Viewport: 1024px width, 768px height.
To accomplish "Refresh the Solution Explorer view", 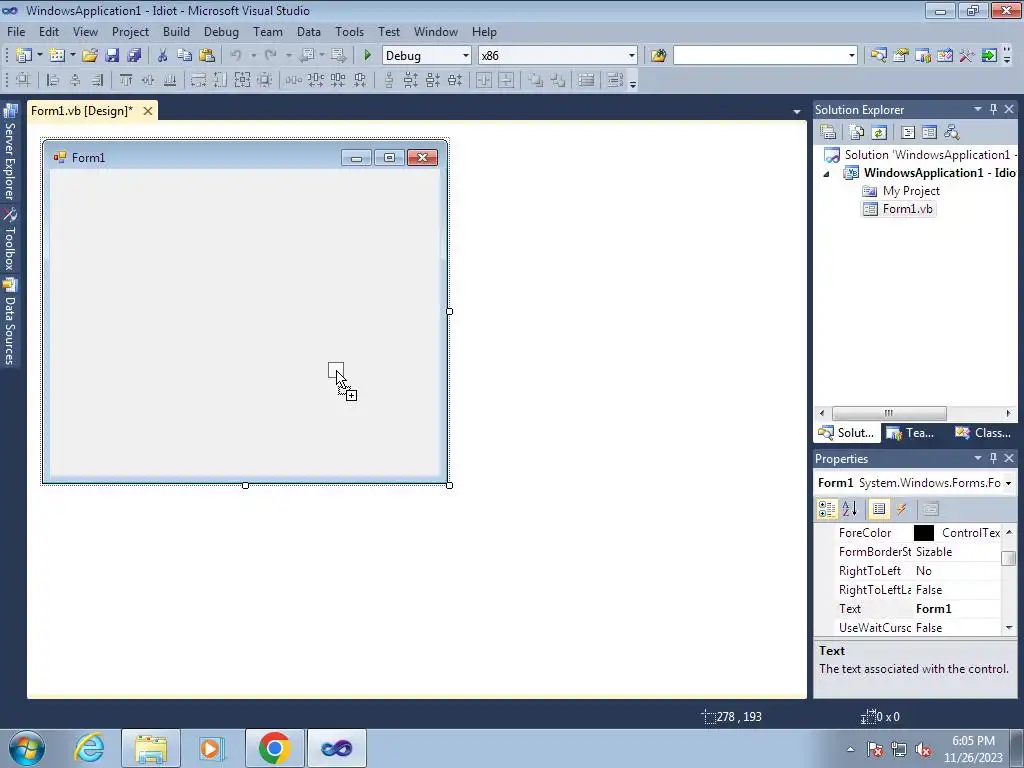I will [879, 133].
